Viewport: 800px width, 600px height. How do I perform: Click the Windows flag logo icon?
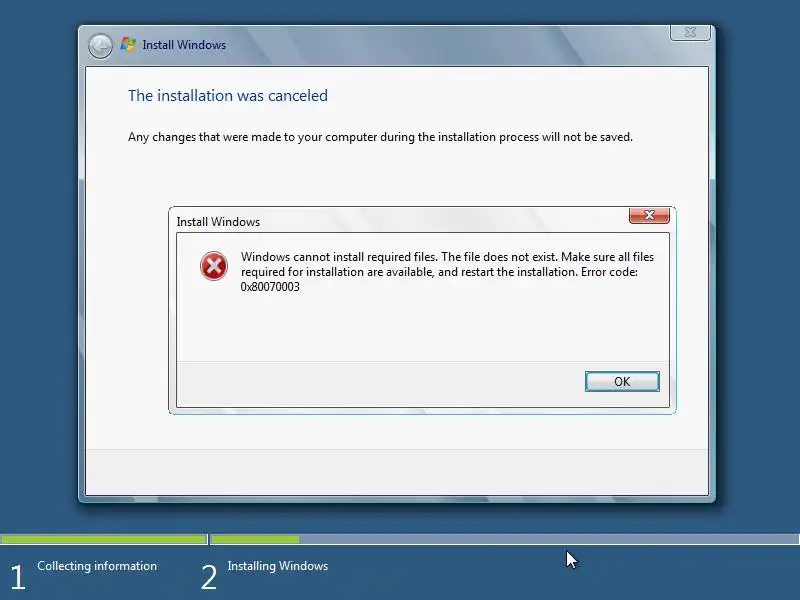128,44
